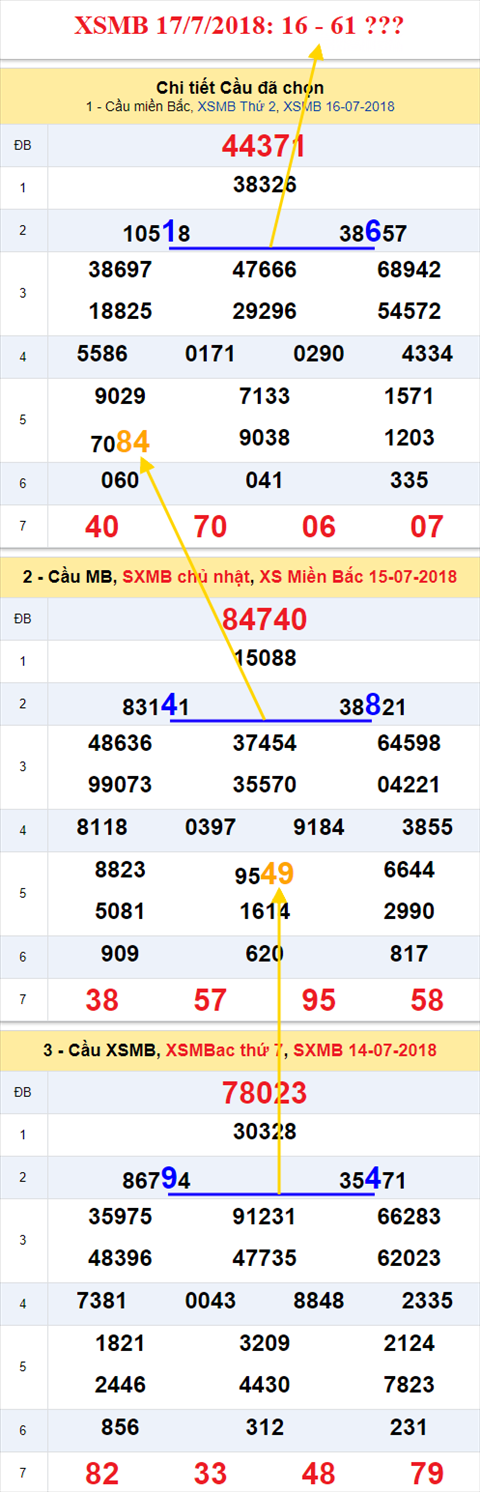This screenshot has height=1492, width=480.
Task: Select the number 83141
Action: coord(156,706)
